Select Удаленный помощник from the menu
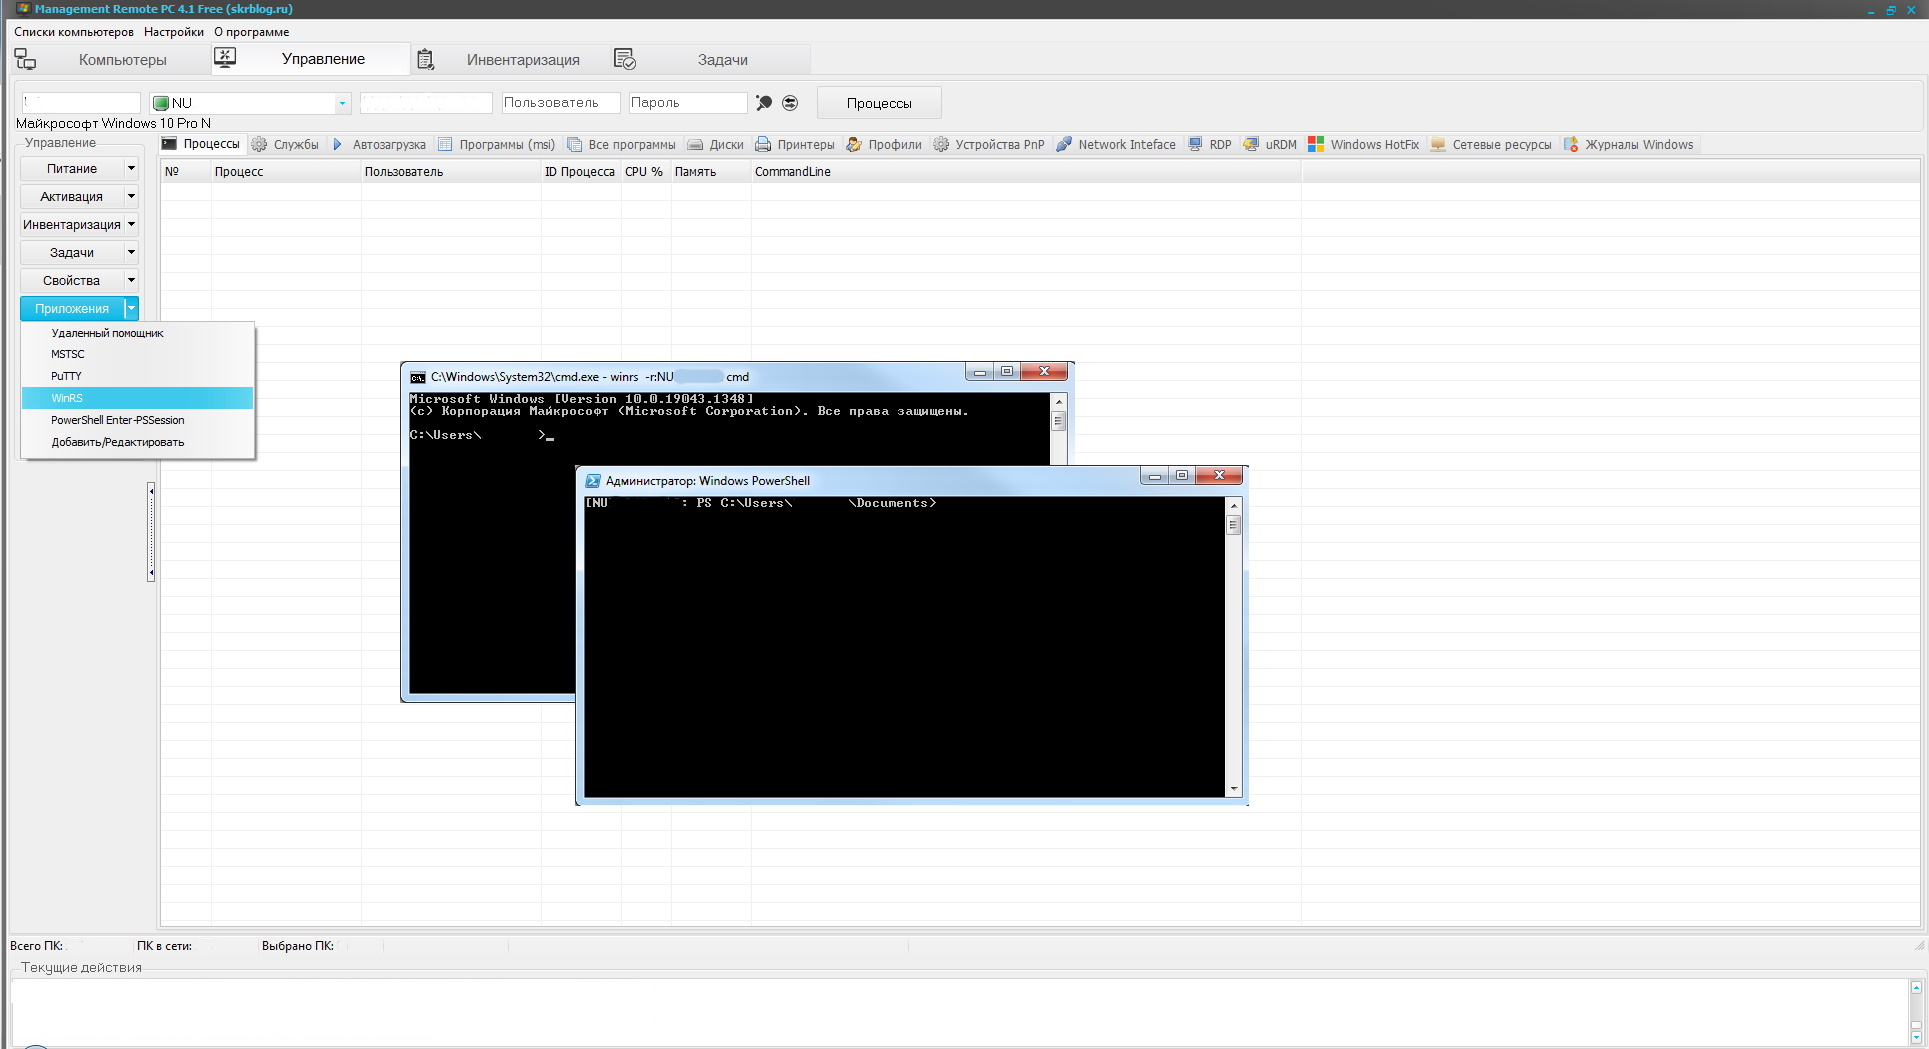The image size is (1929, 1049). point(138,333)
